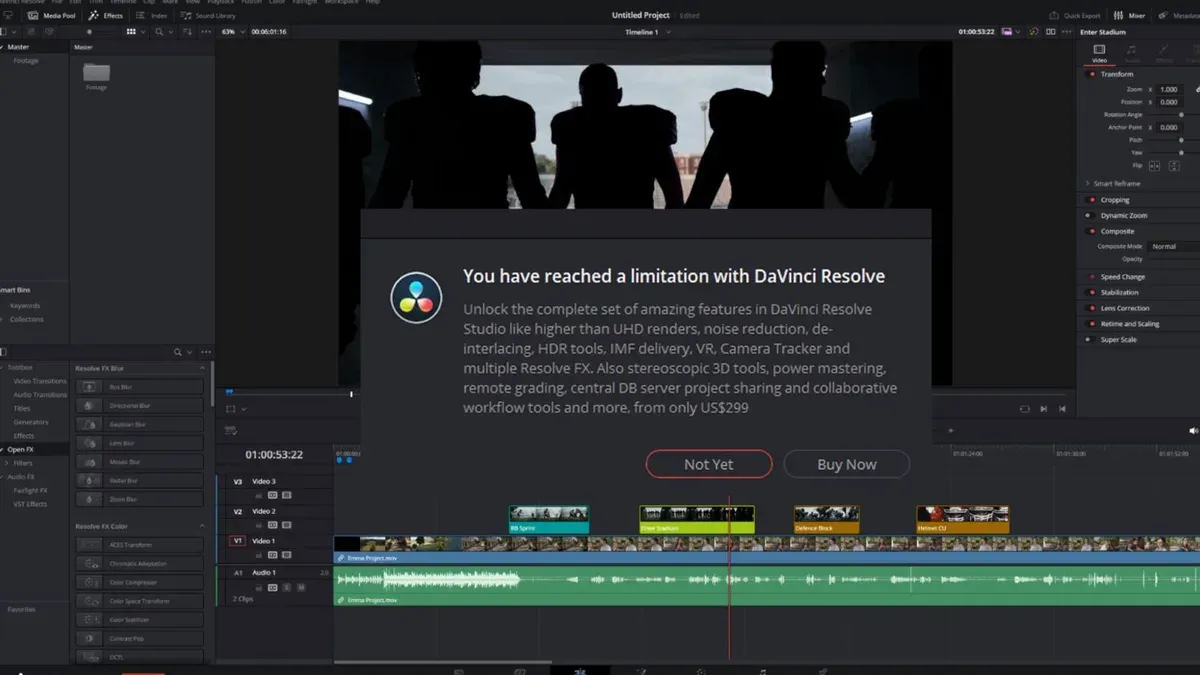Open the Sound Library
Viewport: 1200px width, 675px height.
click(x=208, y=16)
